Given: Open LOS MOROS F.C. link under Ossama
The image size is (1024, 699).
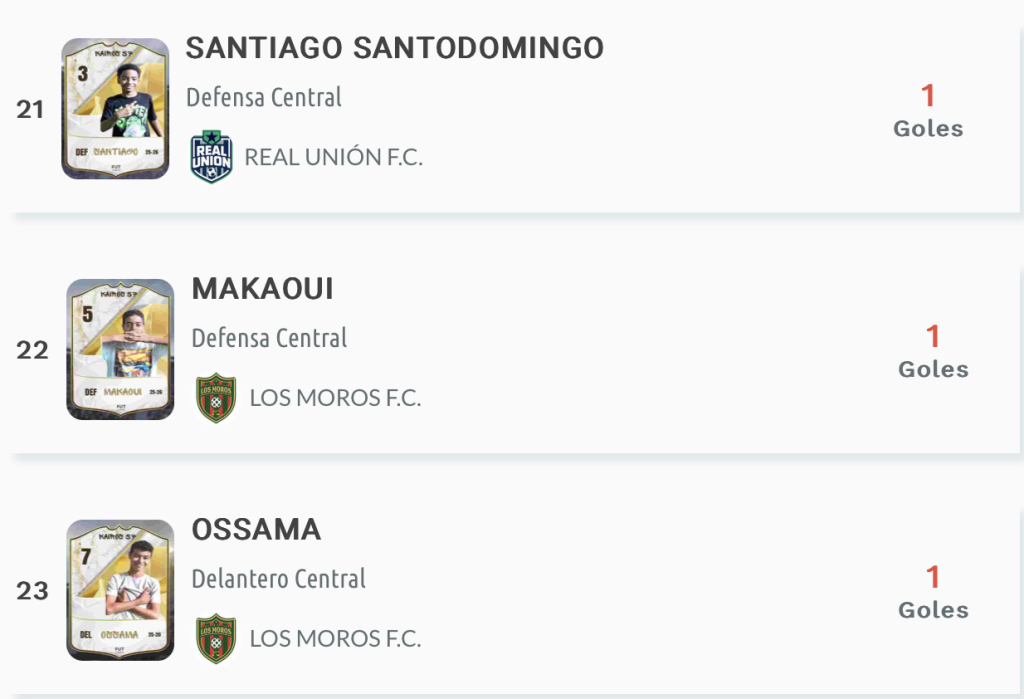Looking at the screenshot, I should [x=336, y=639].
